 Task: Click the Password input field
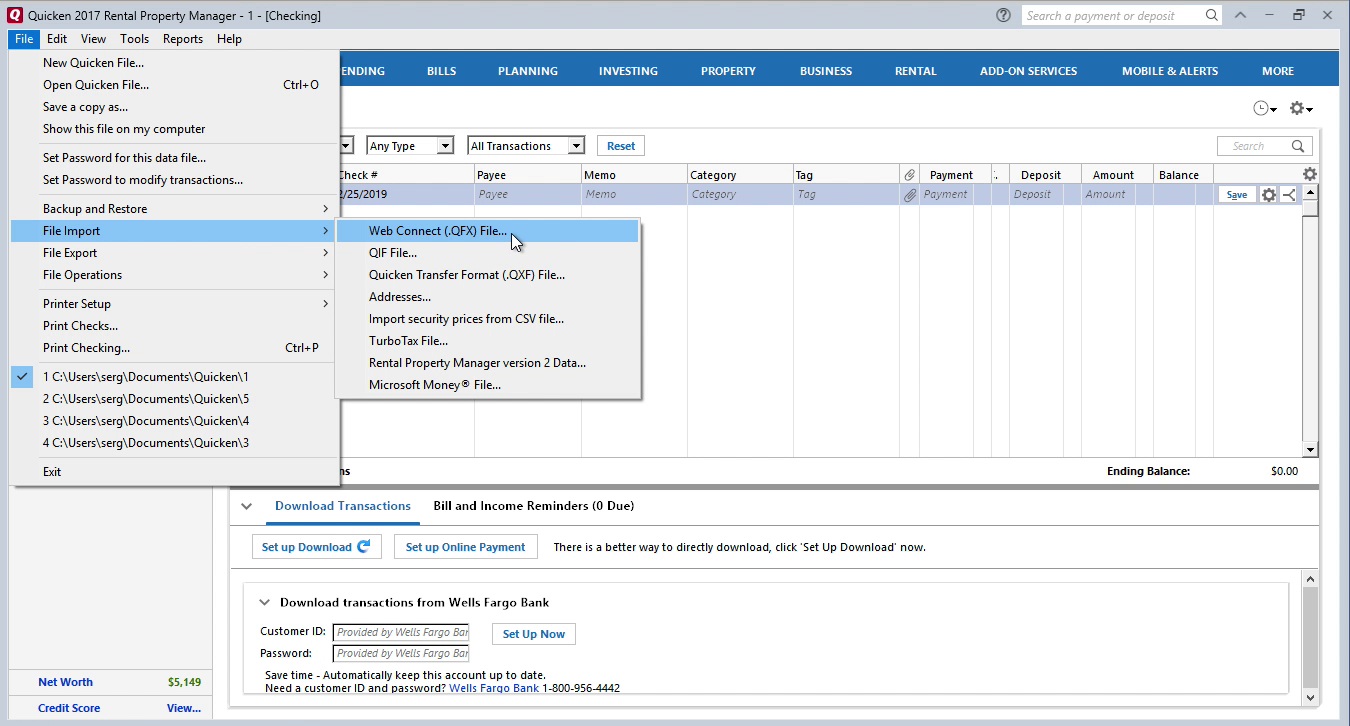tap(400, 653)
